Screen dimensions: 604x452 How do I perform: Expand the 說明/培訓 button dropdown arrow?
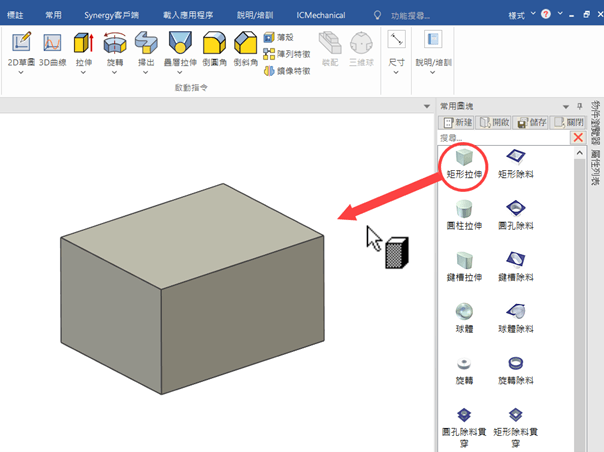click(x=433, y=72)
